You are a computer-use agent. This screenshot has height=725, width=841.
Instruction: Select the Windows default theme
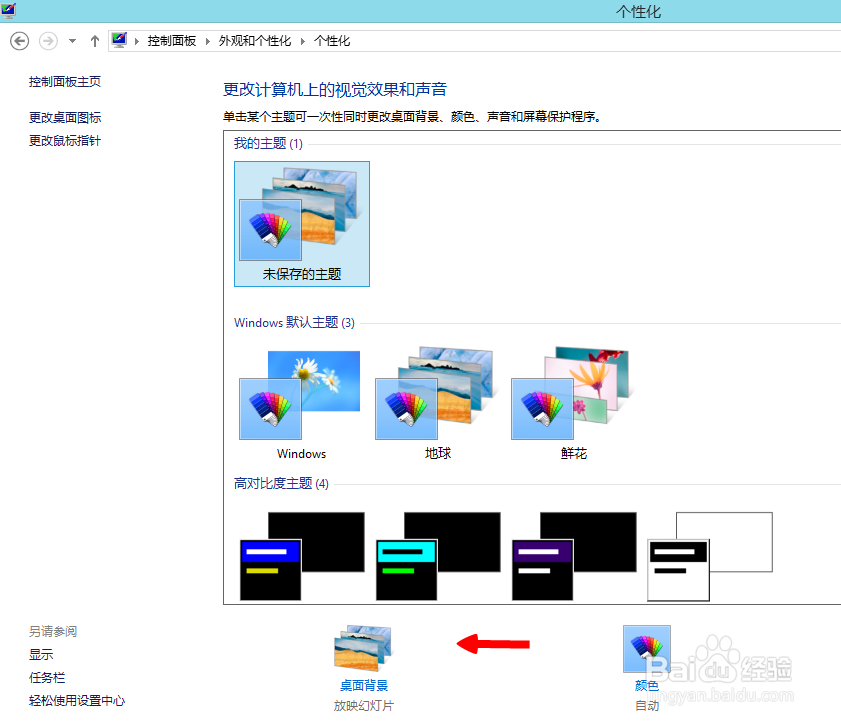(301, 404)
